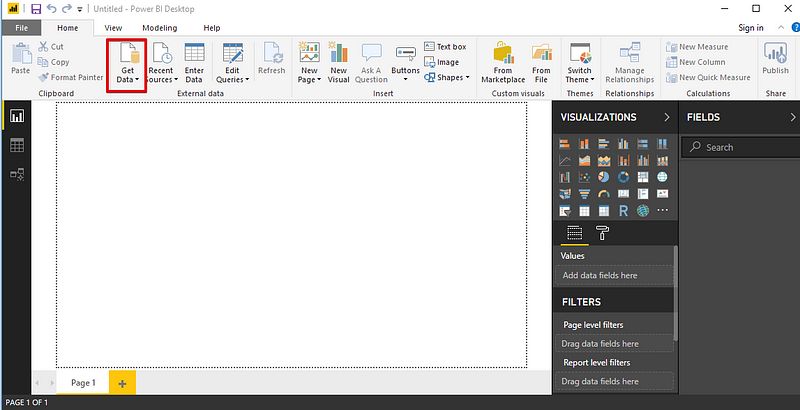Open Customize Quick Access Toolbar dropdown
800x410 pixels.
pyautogui.click(x=80, y=9)
